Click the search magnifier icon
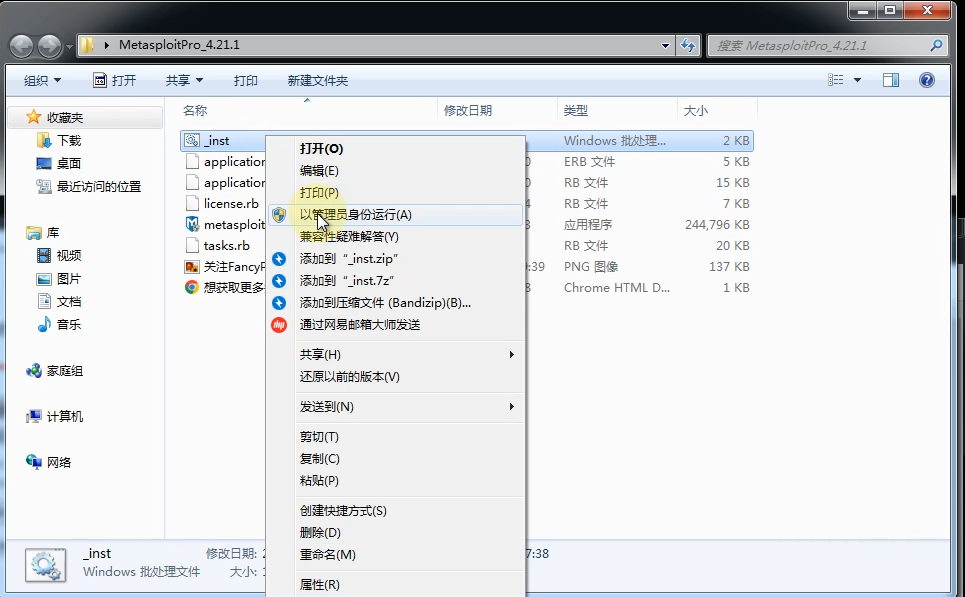Screen dimensions: 965x597 [936, 45]
